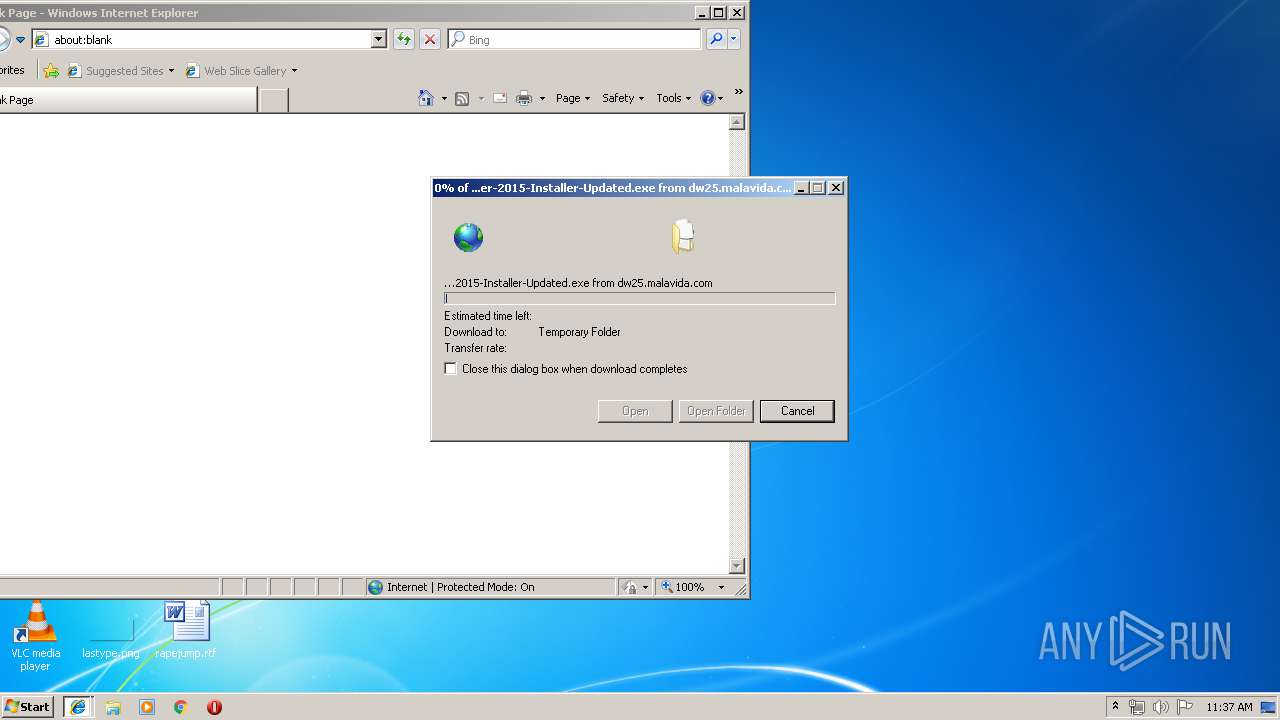Screen dimensions: 1280x720
Task: Click the Bing search magnifier button
Action: 715,39
